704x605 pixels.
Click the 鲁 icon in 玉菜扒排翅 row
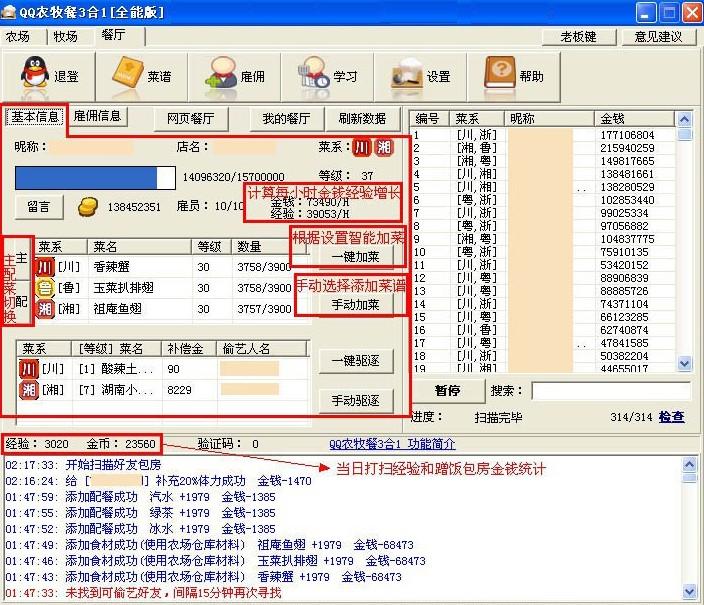click(x=45, y=287)
